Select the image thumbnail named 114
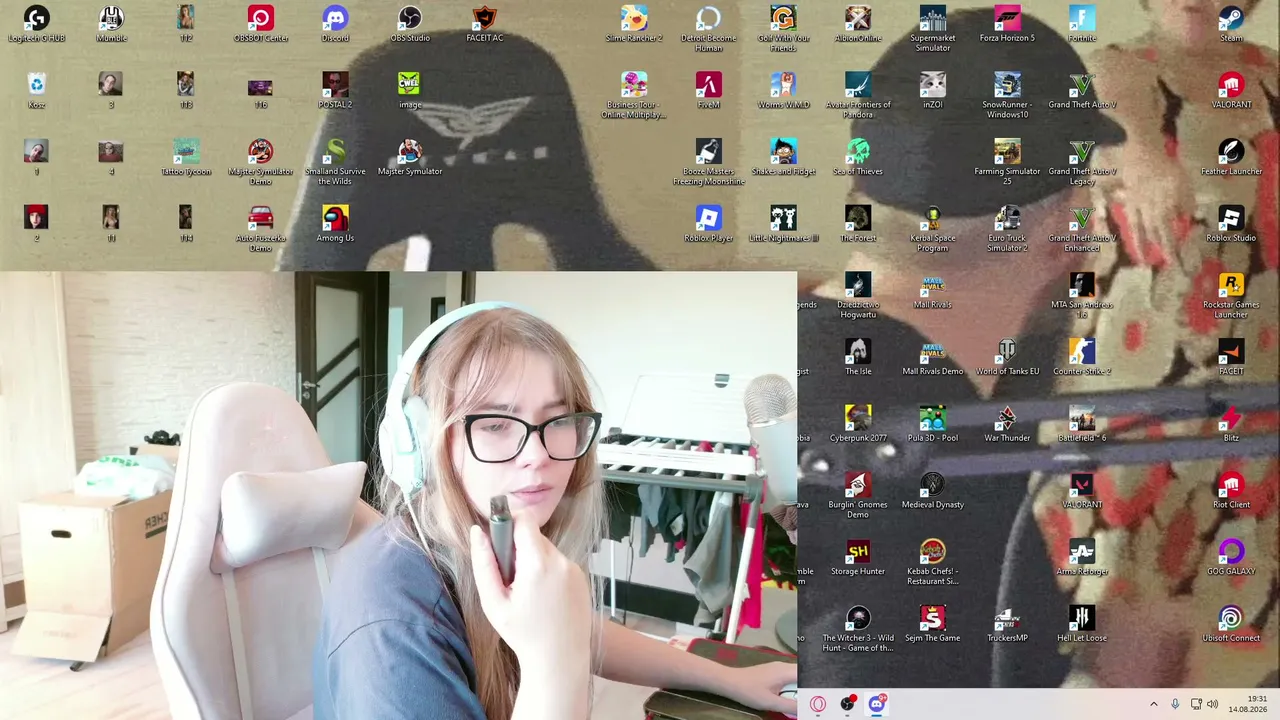This screenshot has height=720, width=1280. [x=186, y=224]
